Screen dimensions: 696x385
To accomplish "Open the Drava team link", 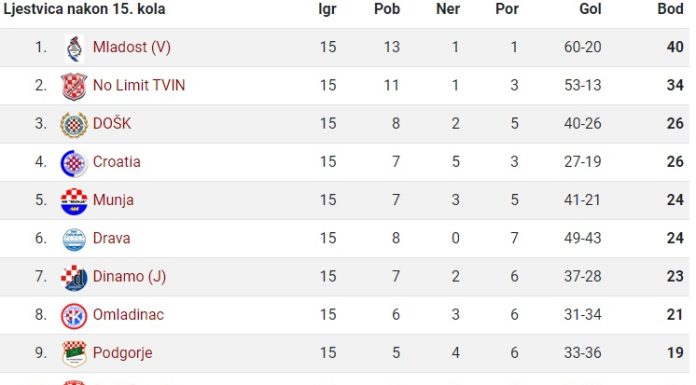I will pos(111,238).
